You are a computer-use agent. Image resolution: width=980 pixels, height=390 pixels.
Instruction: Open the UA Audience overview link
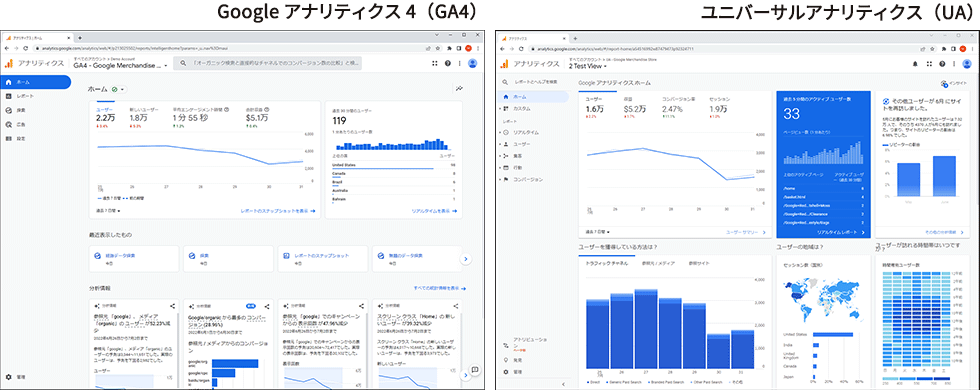[x=746, y=232]
